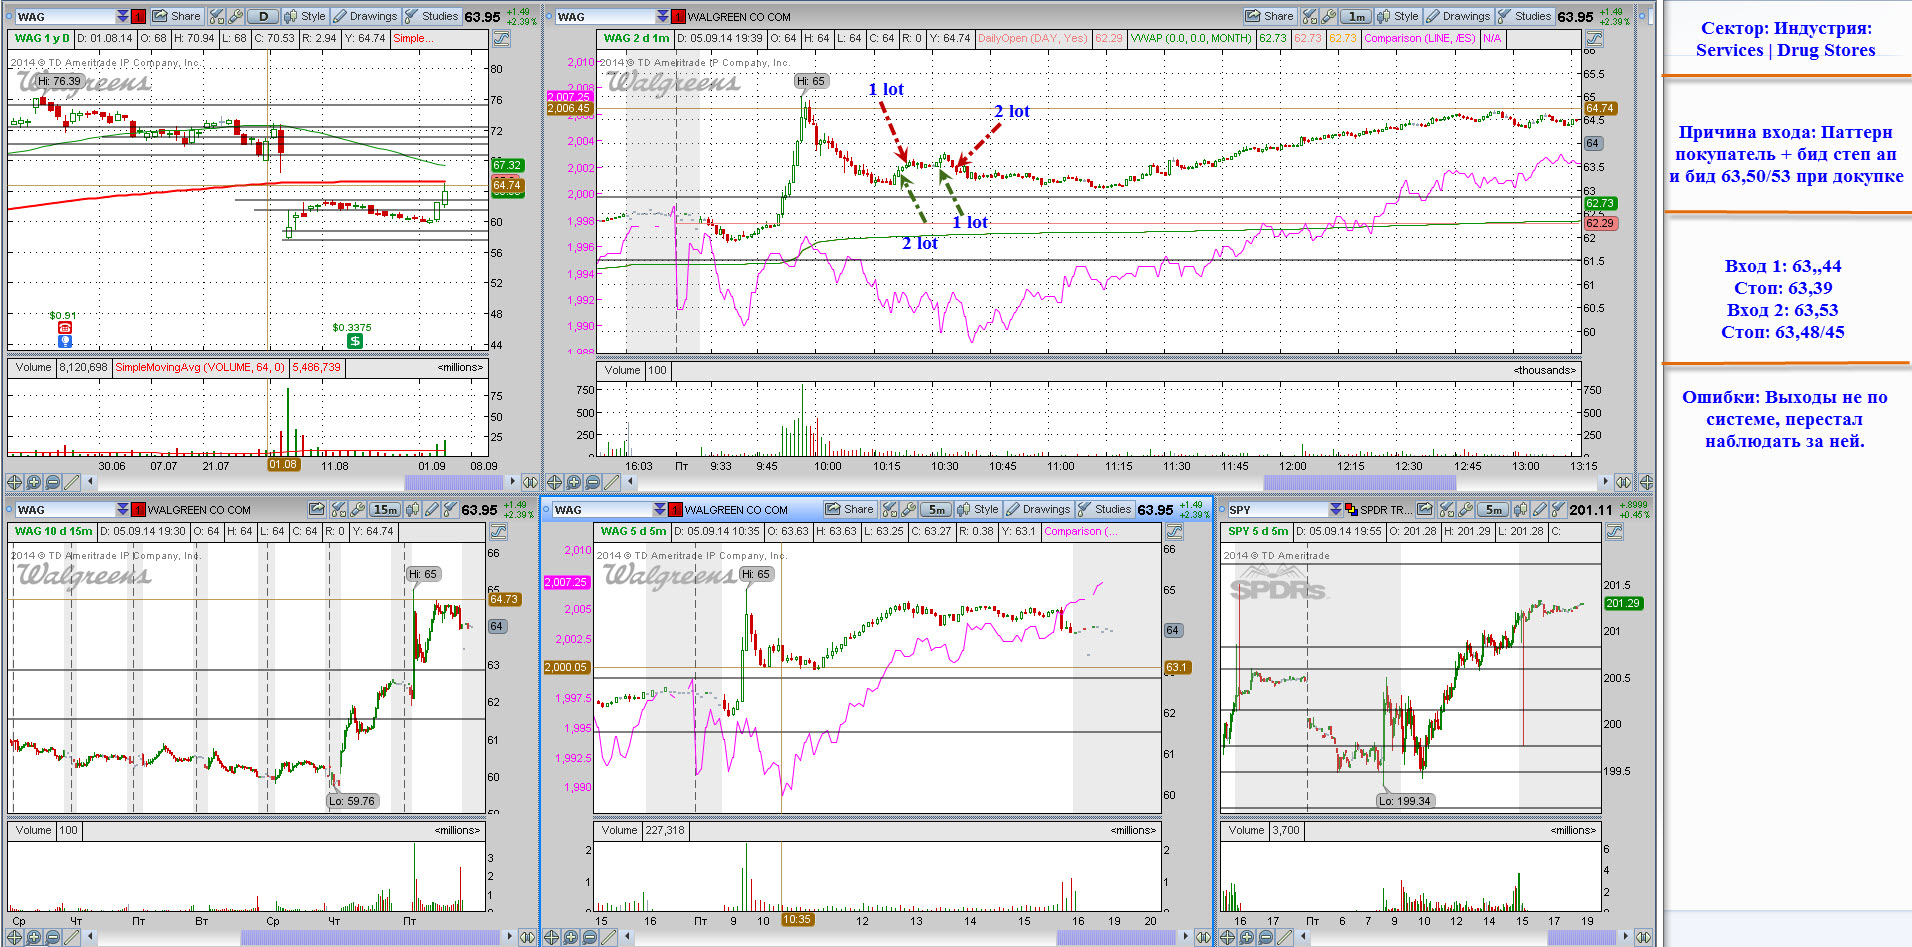1912x947 pixels.
Task: Open Share in bottom-middle 5m WAG chart
Action: point(850,509)
